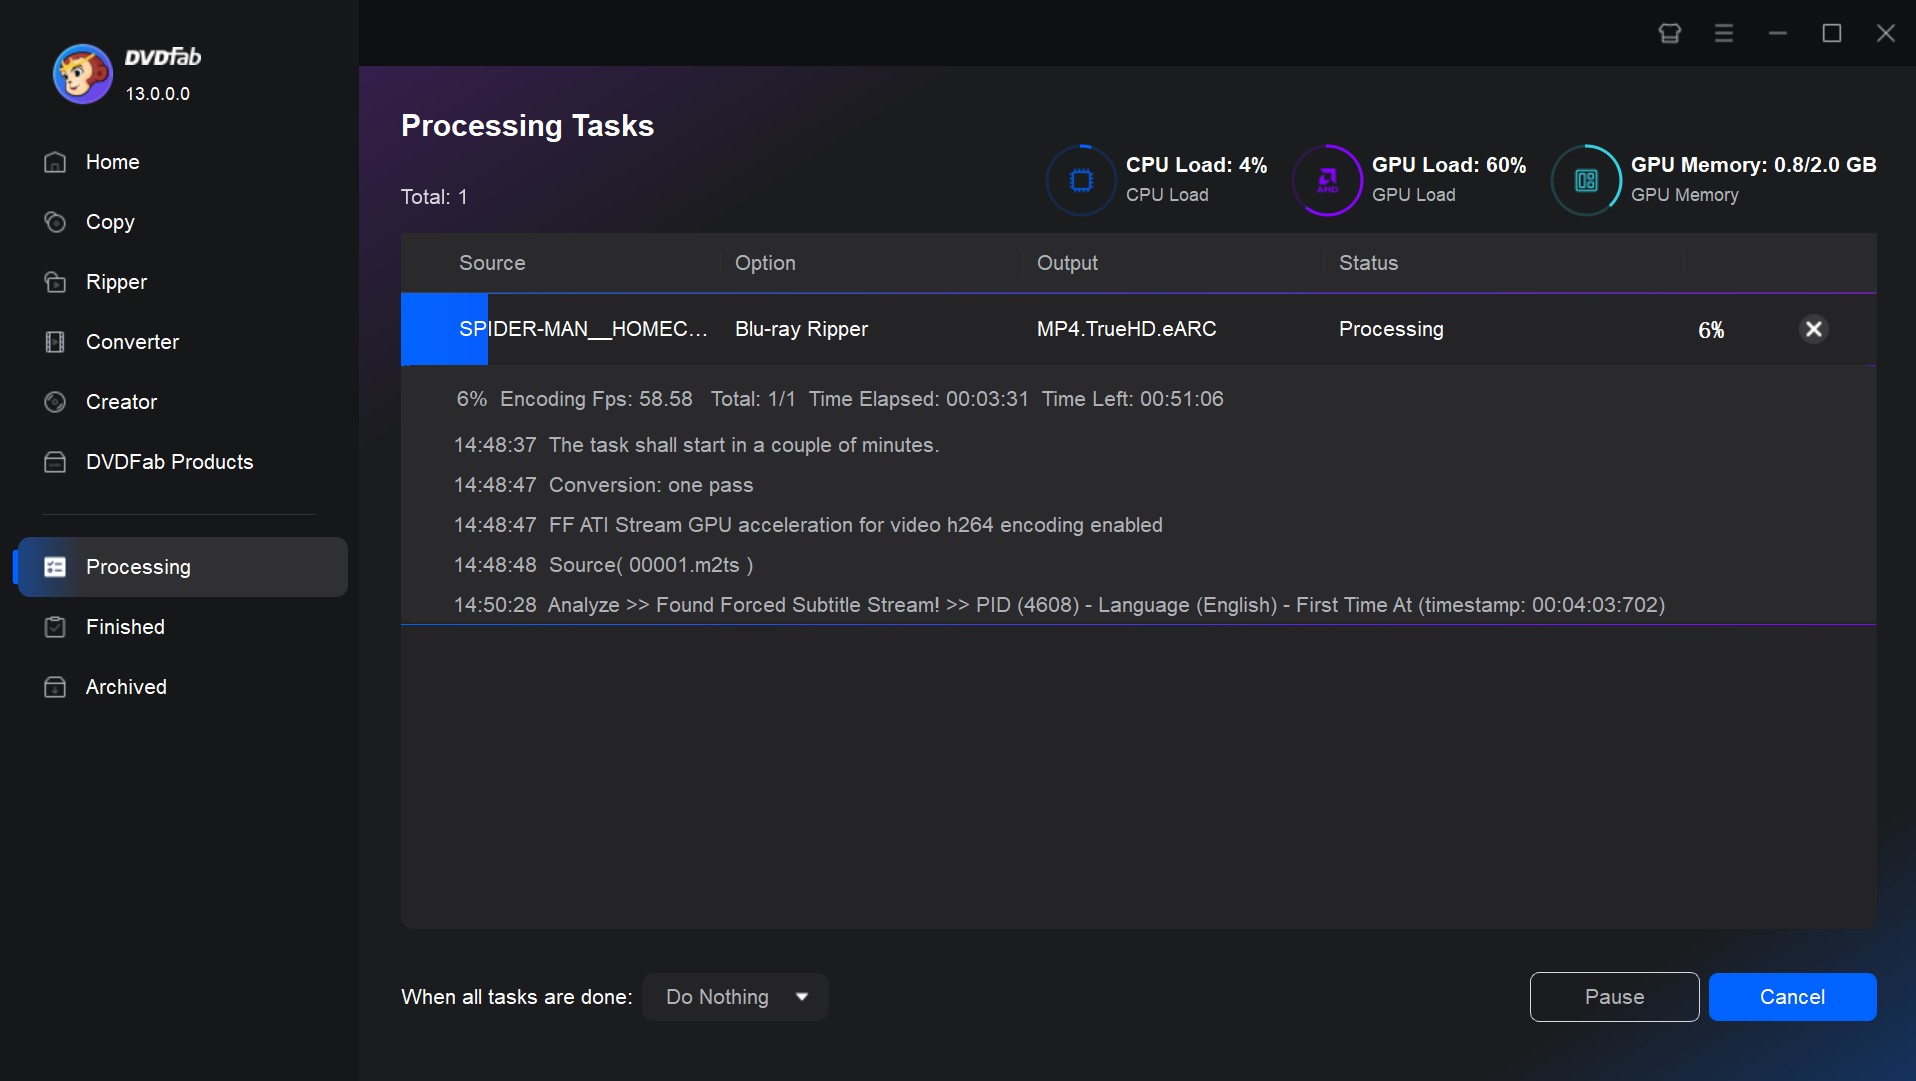
Task: Switch to the Finished tasks view
Action: tap(124, 627)
